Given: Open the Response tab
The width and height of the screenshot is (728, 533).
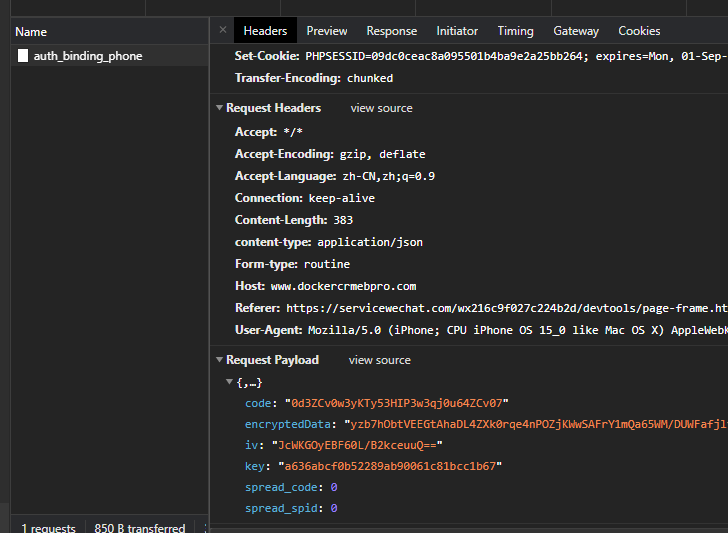Looking at the screenshot, I should tap(392, 31).
